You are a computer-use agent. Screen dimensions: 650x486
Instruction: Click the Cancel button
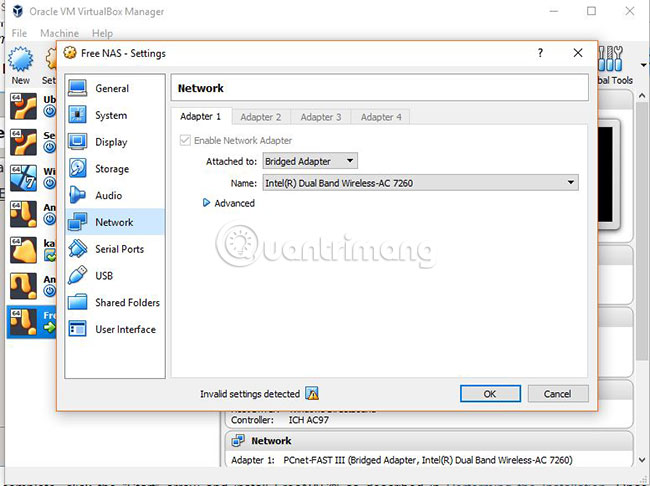[558, 394]
